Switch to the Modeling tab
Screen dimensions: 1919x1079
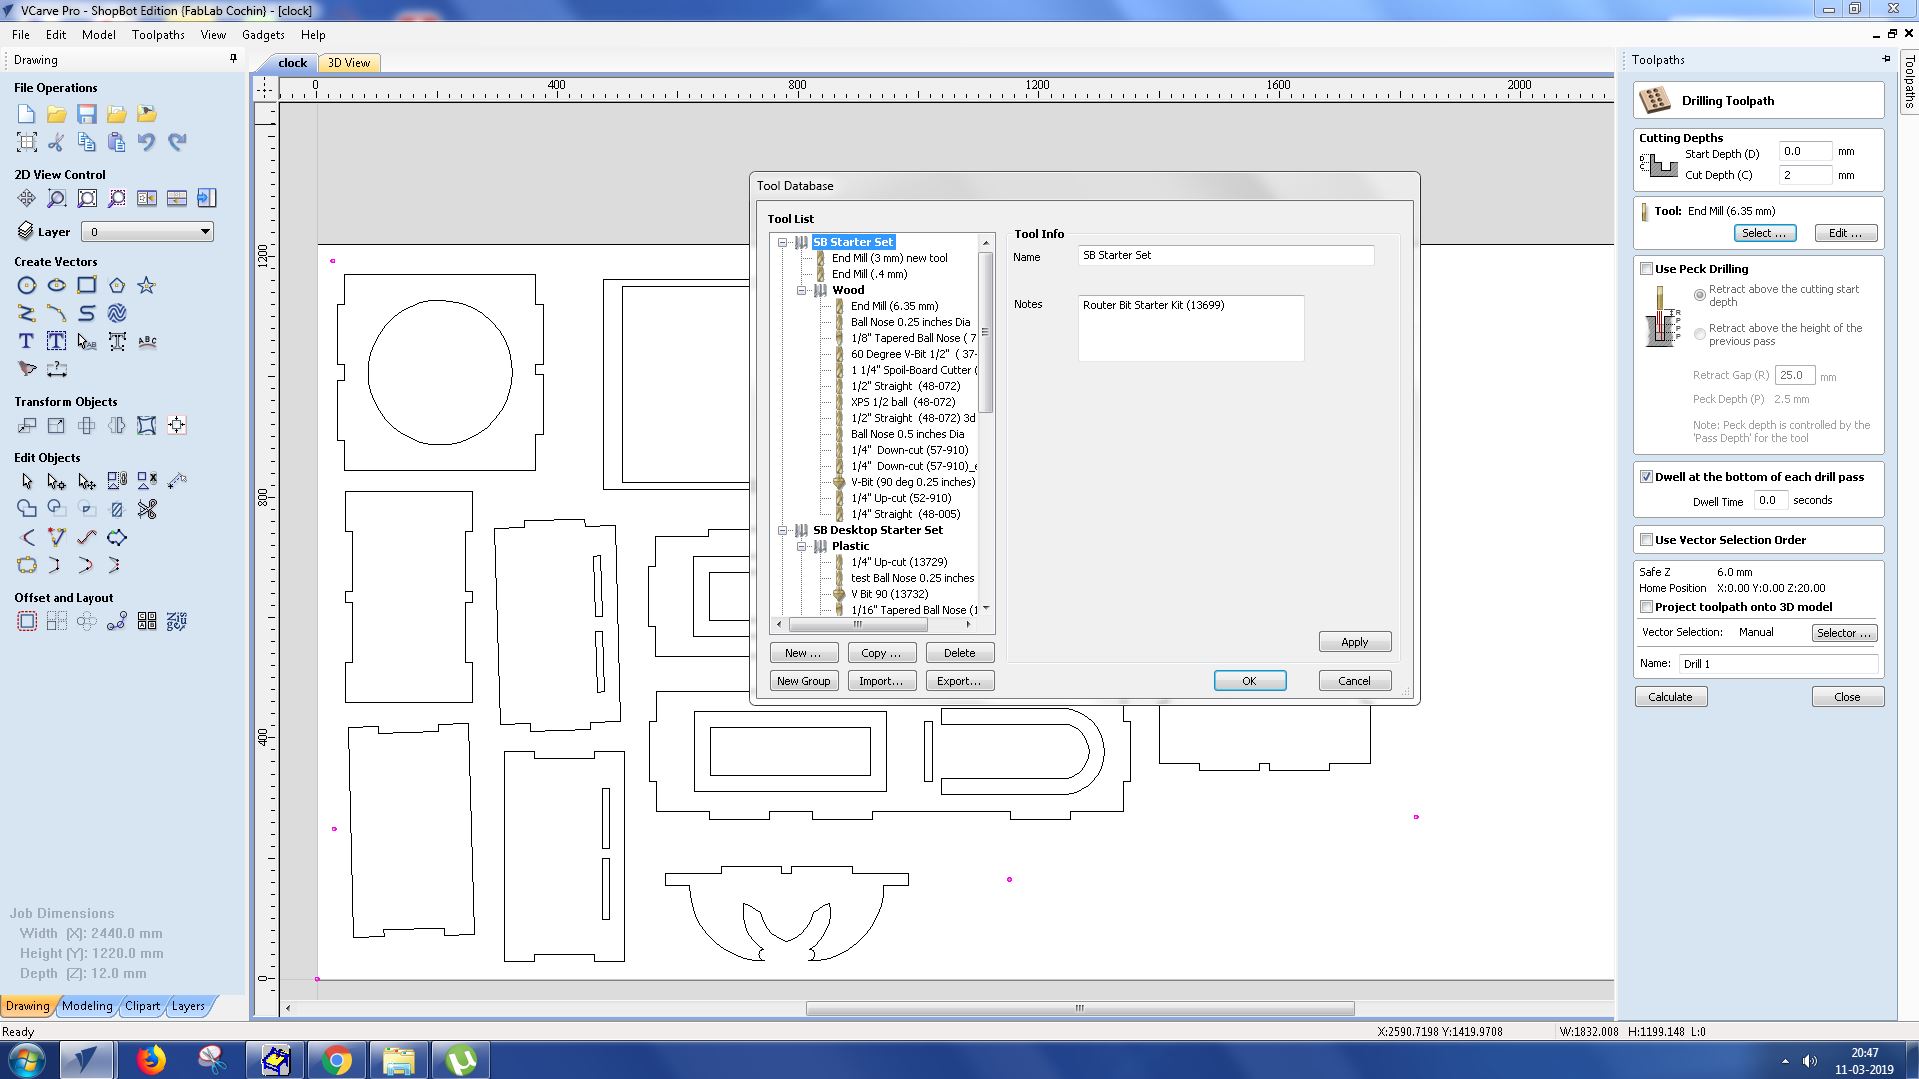(x=87, y=1006)
